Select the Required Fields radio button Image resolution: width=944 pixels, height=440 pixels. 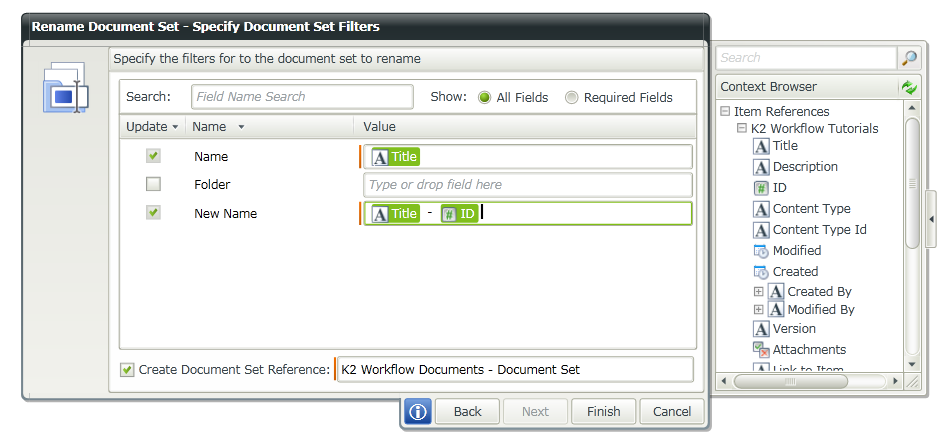coord(572,97)
